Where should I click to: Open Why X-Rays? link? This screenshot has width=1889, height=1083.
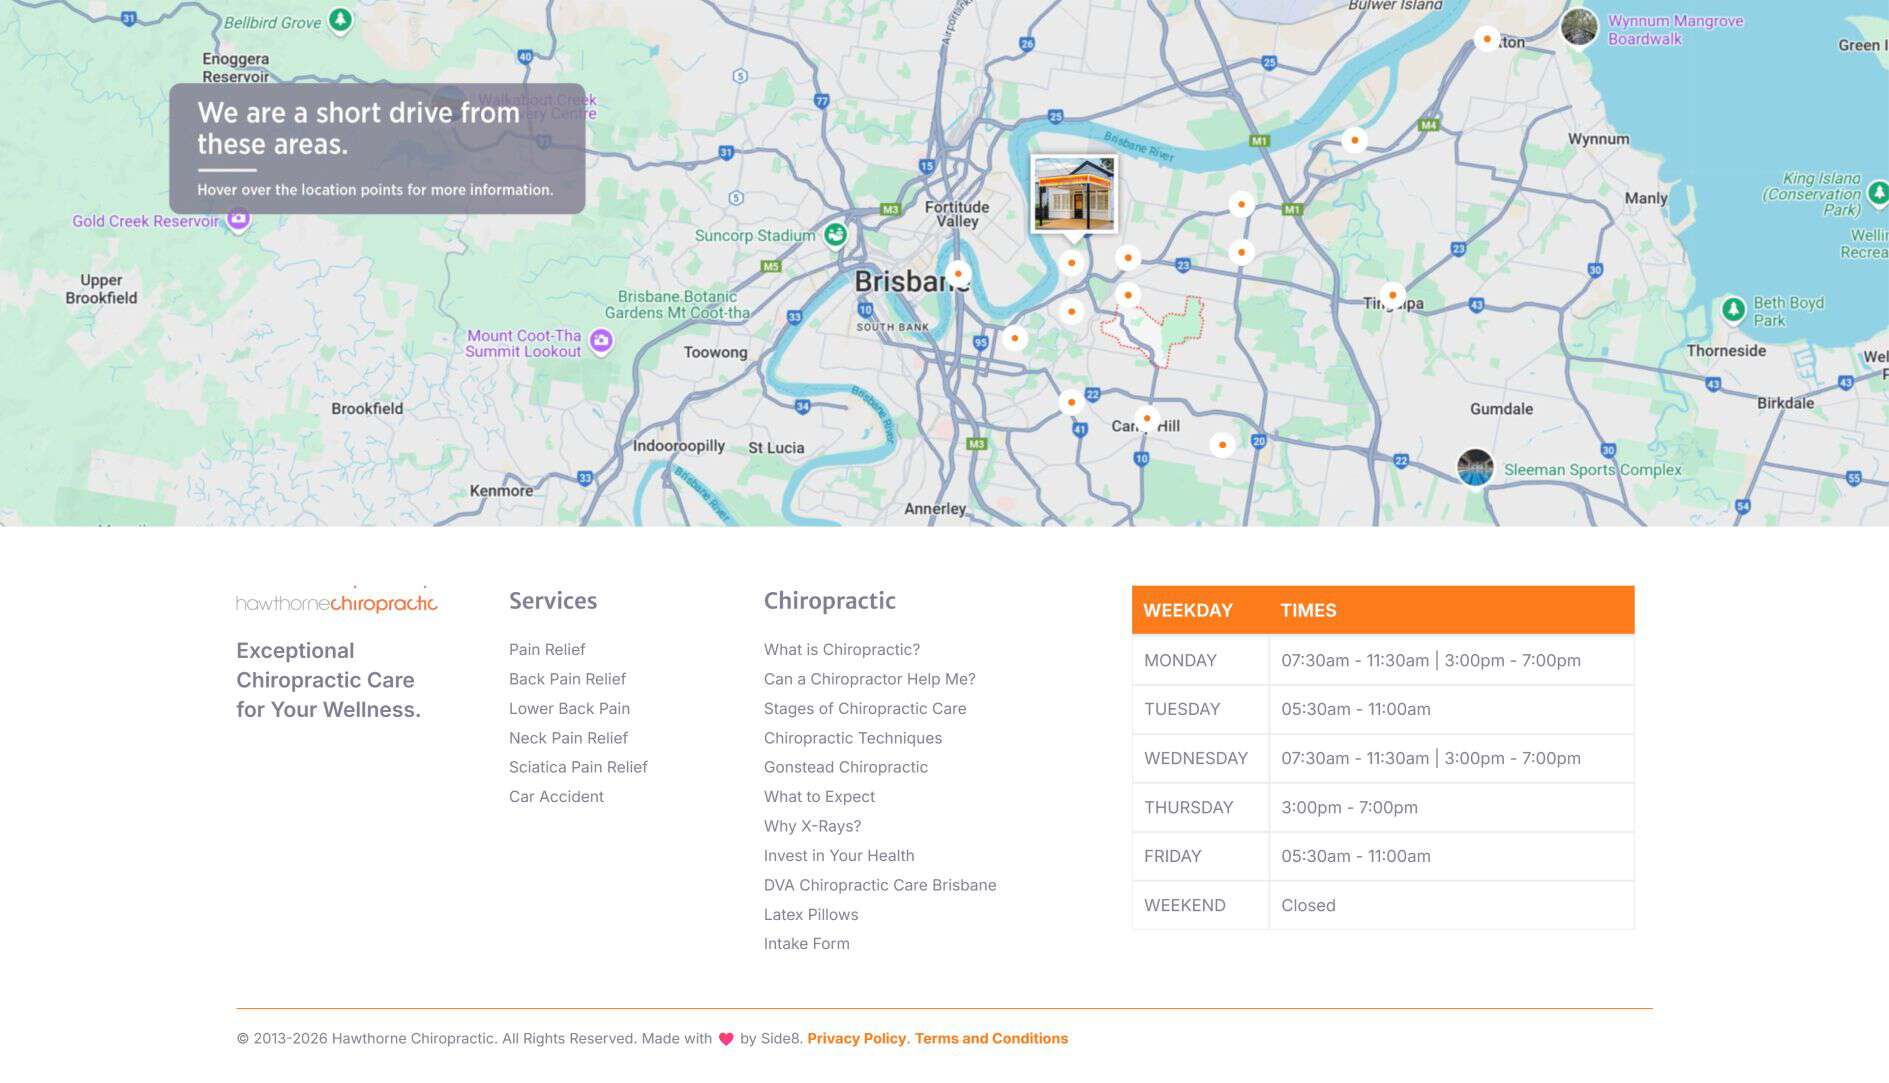coord(812,826)
